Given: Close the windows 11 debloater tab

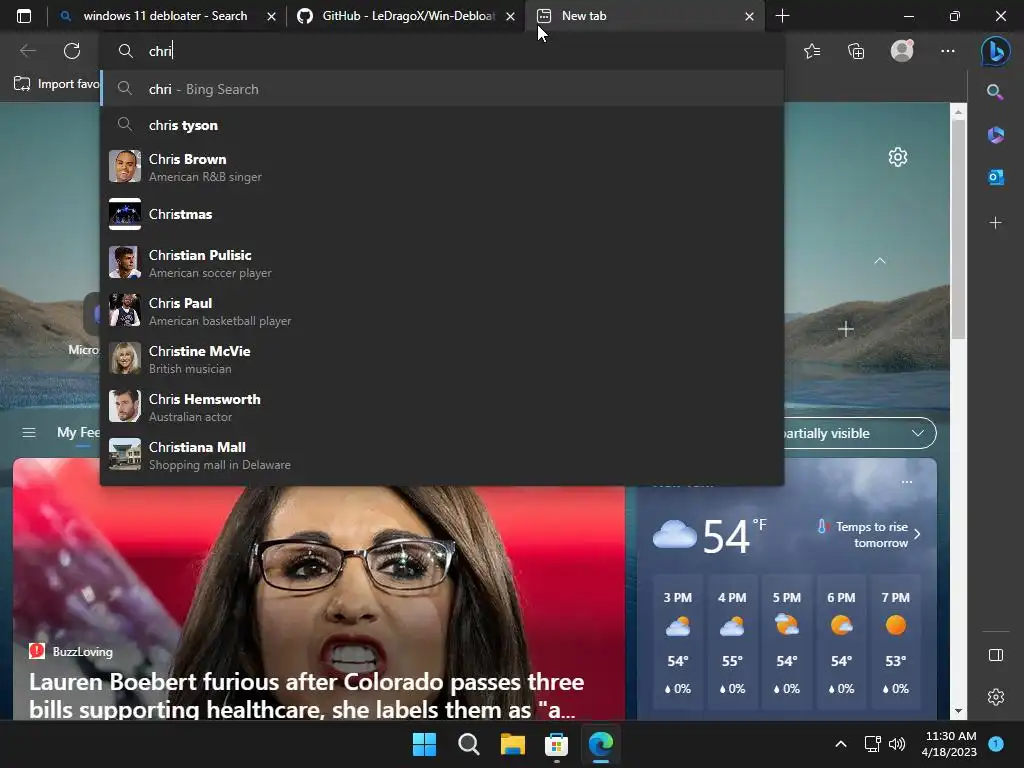Looking at the screenshot, I should 271,16.
